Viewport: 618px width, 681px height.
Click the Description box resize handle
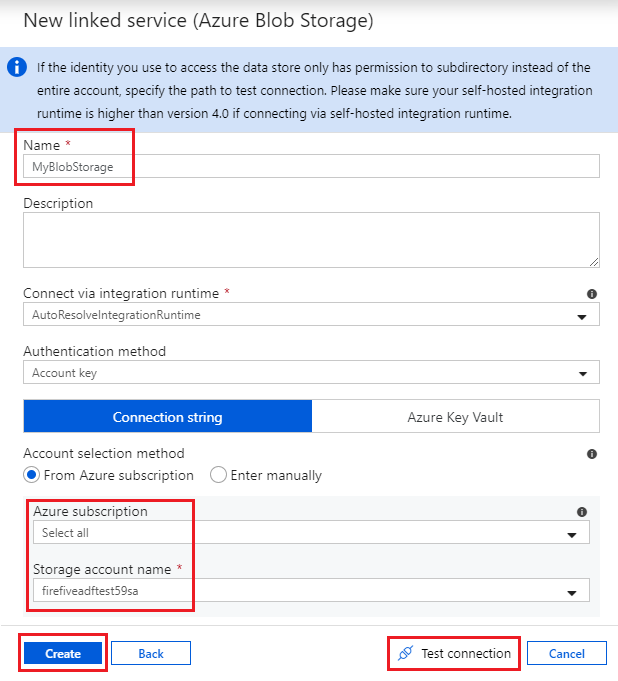point(594,262)
